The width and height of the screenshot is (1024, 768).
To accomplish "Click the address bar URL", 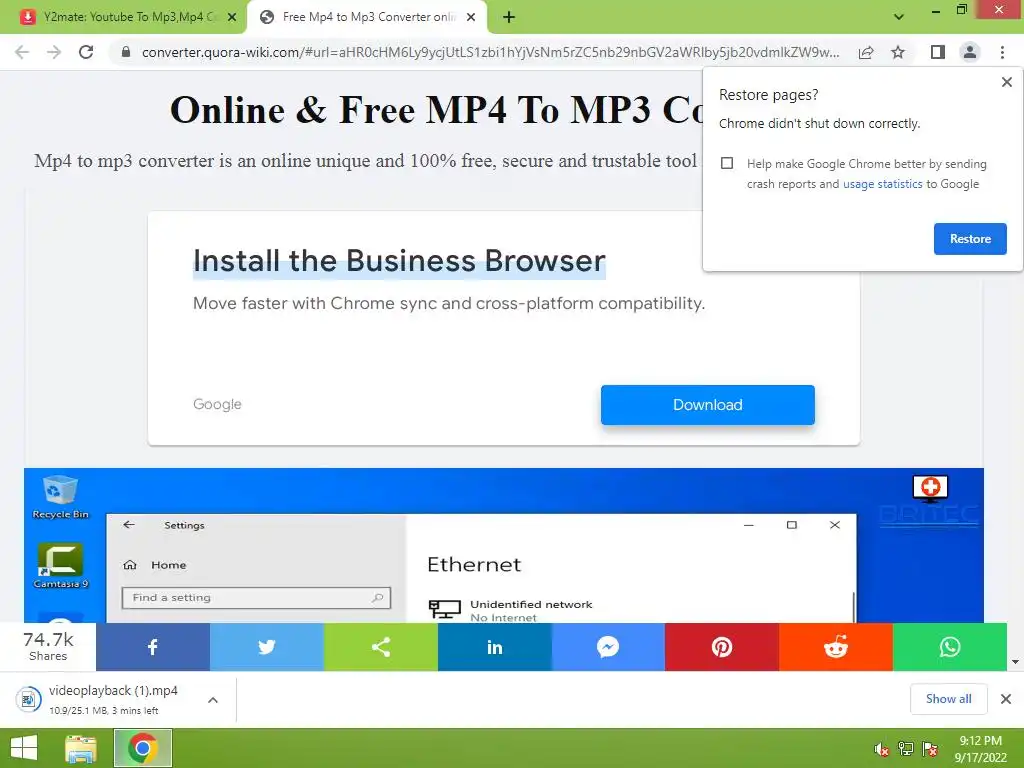I will pyautogui.click(x=490, y=52).
